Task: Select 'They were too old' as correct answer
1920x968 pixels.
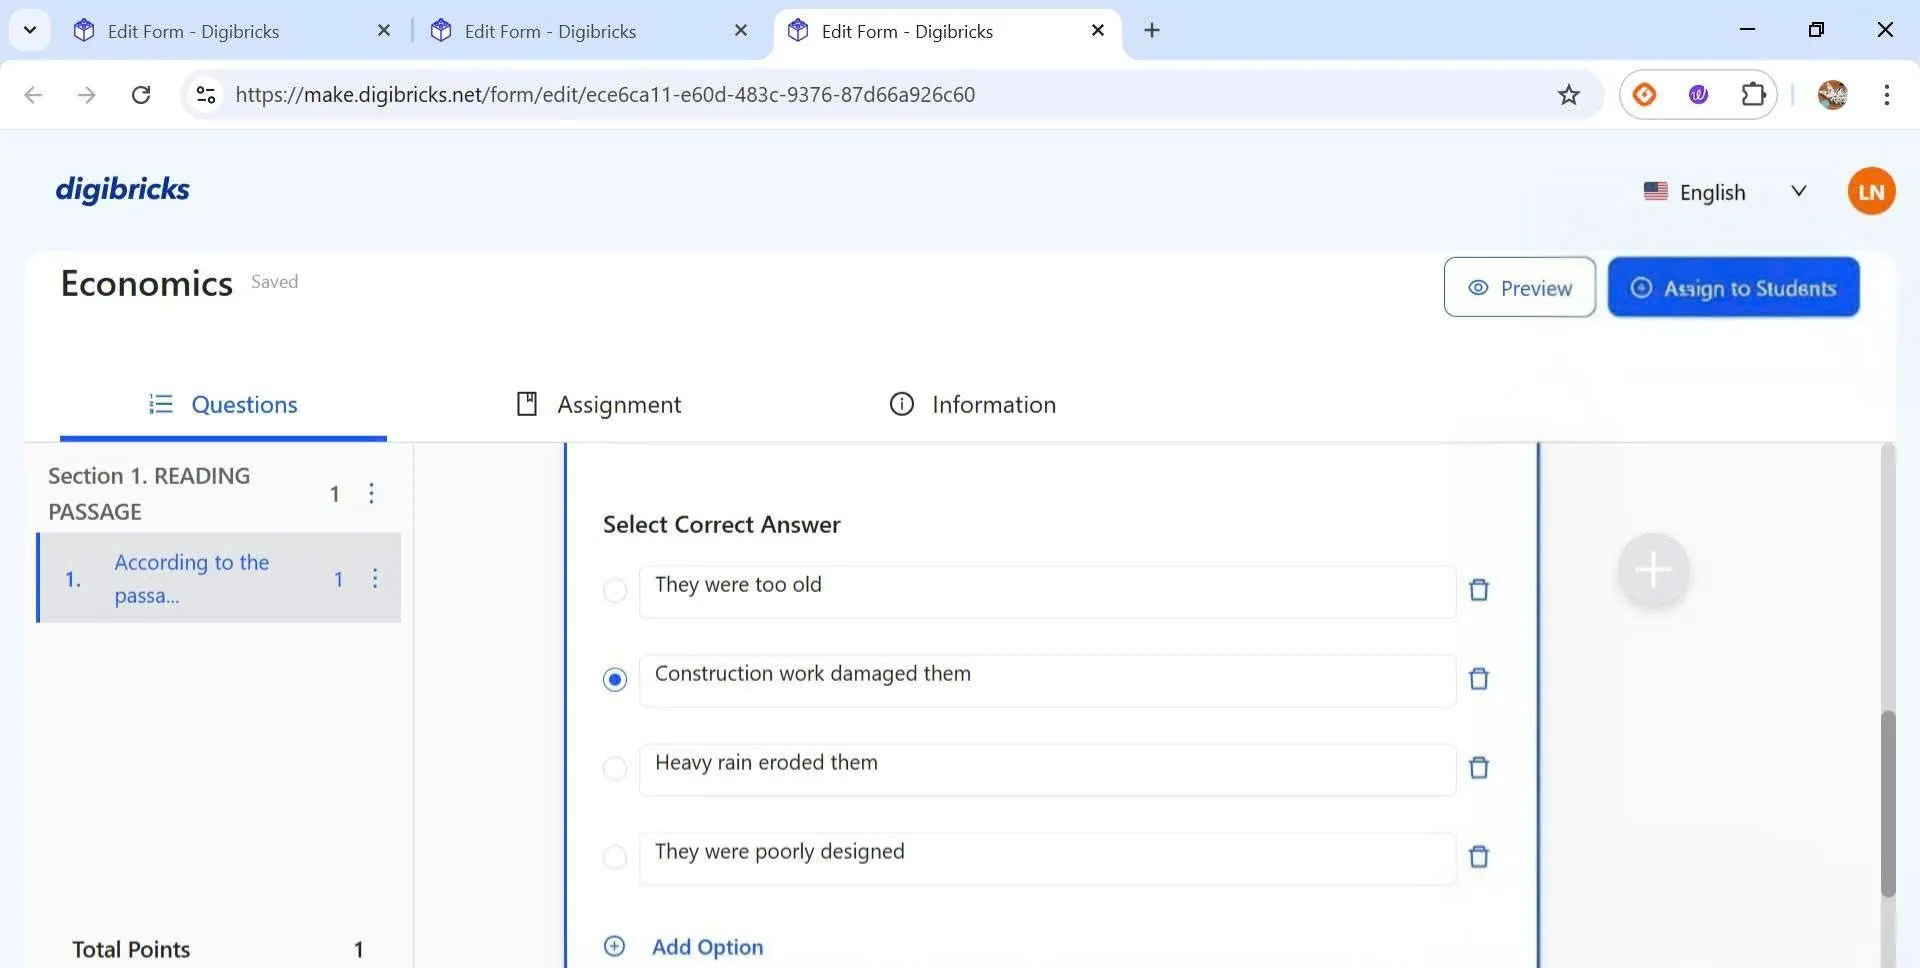Action: coord(615,591)
